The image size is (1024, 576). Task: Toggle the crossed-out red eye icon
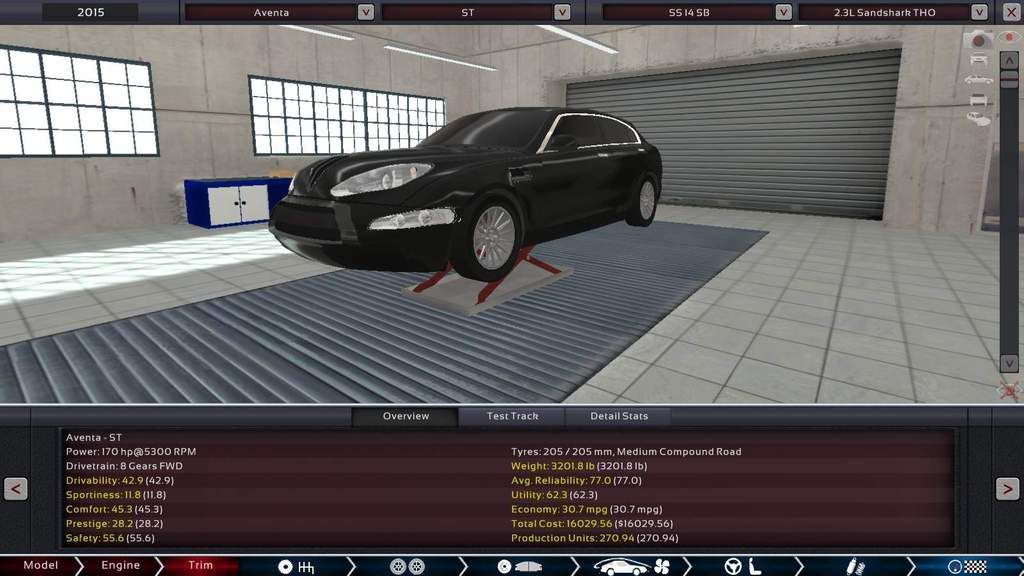(1009, 391)
